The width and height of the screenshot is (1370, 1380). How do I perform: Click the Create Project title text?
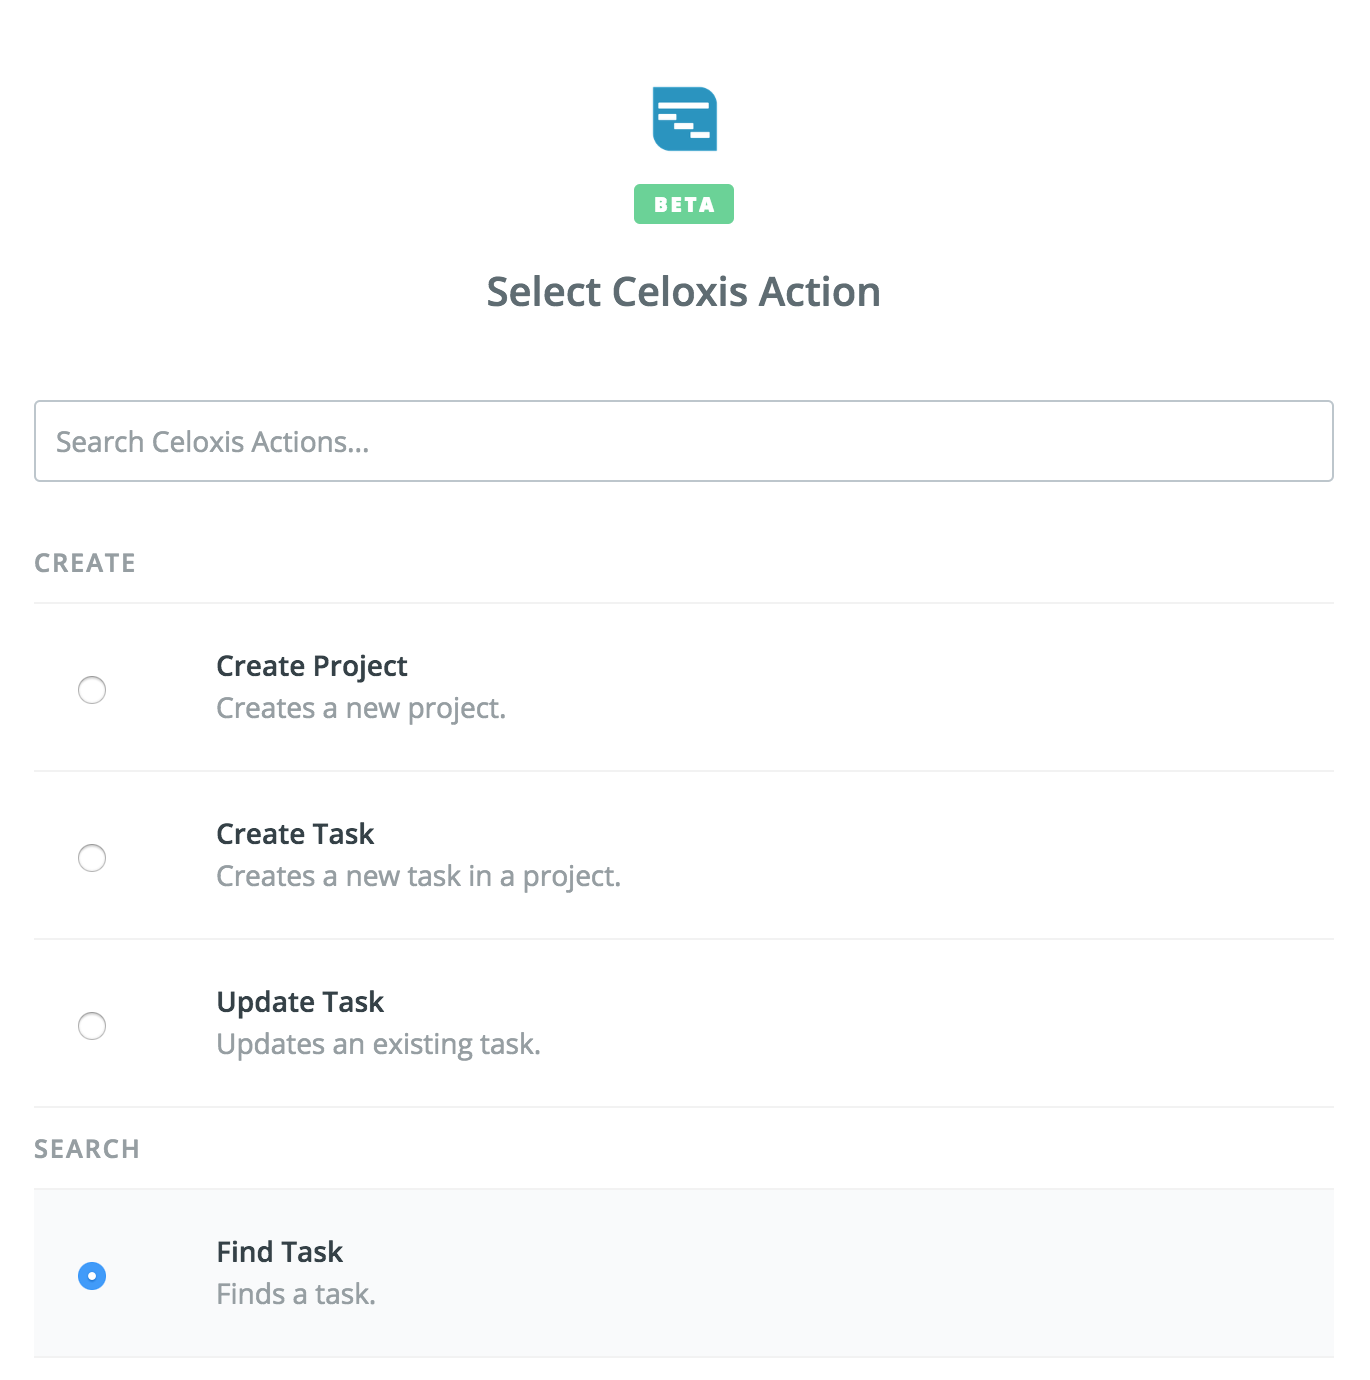click(312, 666)
